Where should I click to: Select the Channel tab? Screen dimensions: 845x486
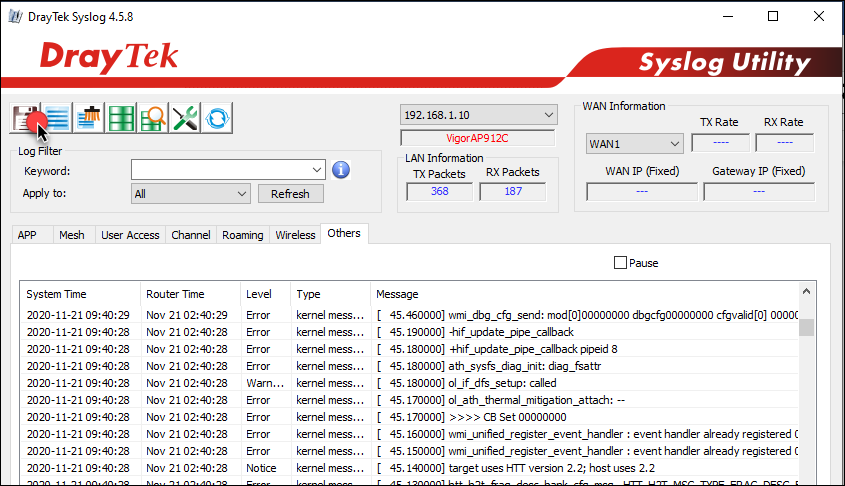point(191,235)
